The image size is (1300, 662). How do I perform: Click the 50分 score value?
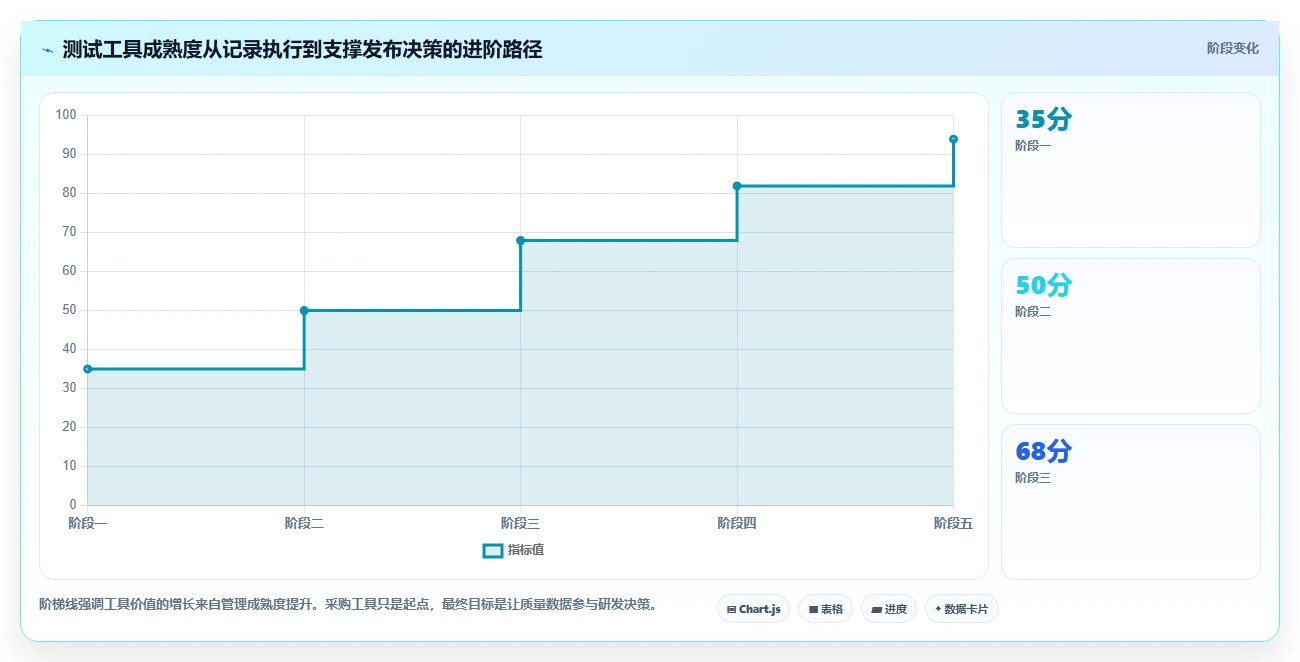point(1043,286)
